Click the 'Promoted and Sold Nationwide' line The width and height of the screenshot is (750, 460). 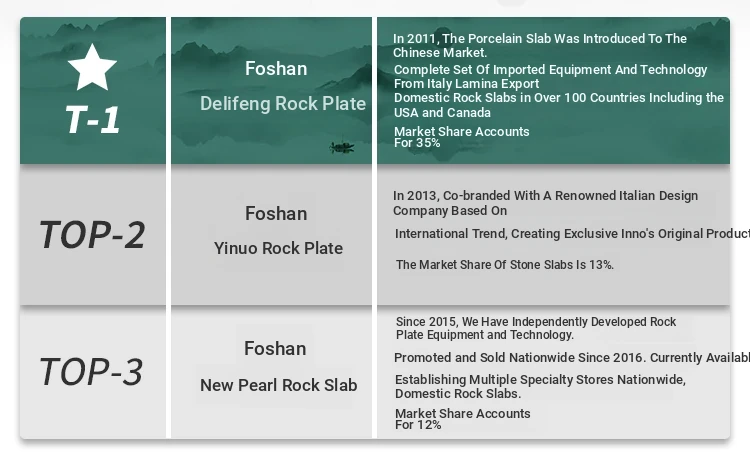570,358
